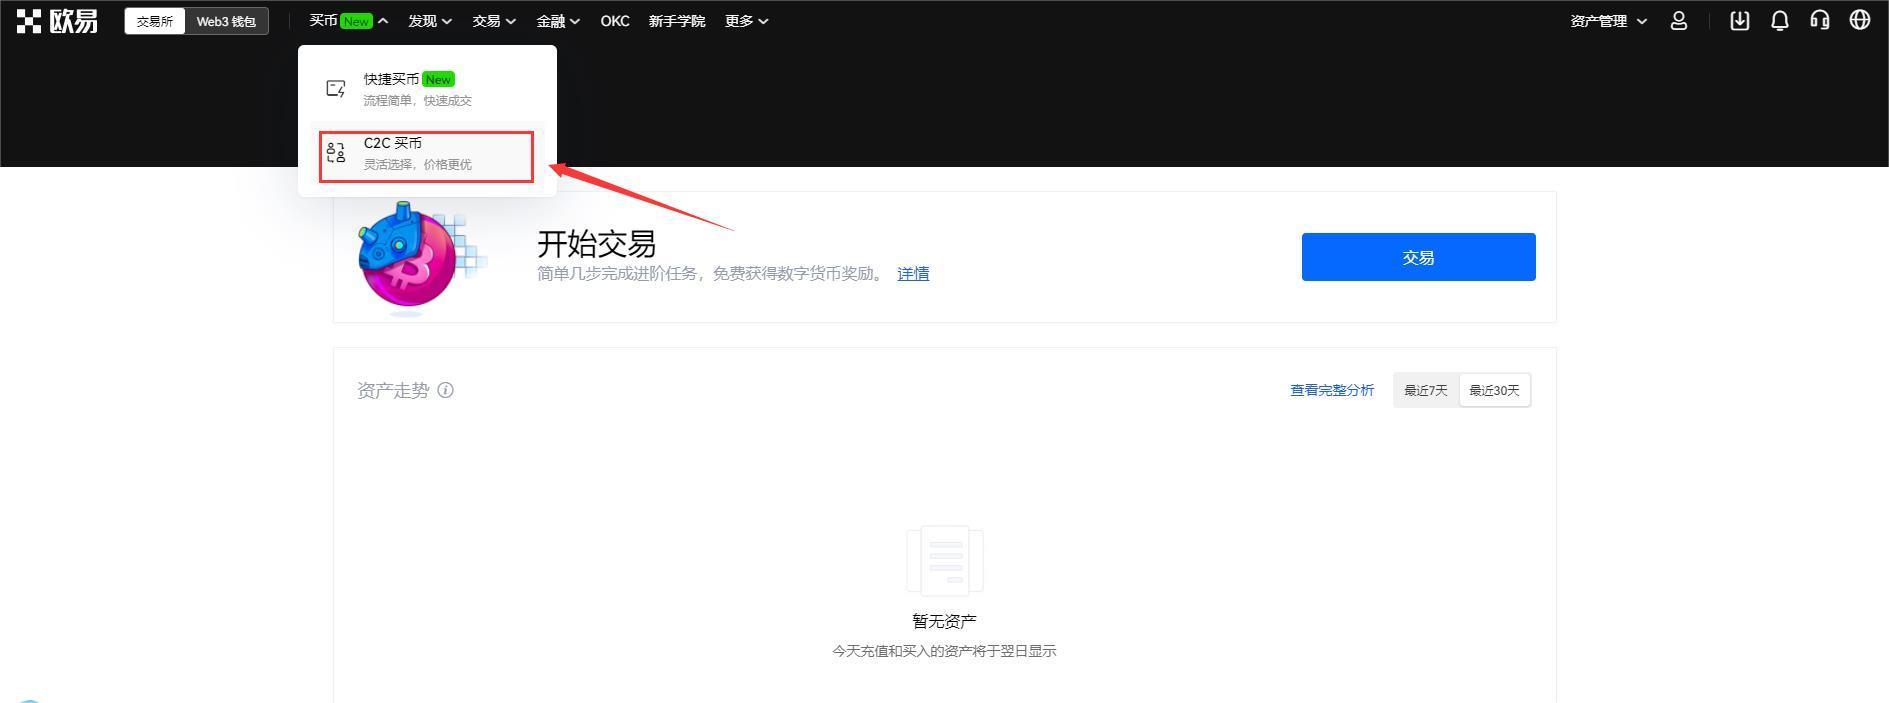Open customer support headset icon
1889x703 pixels.
[1820, 21]
